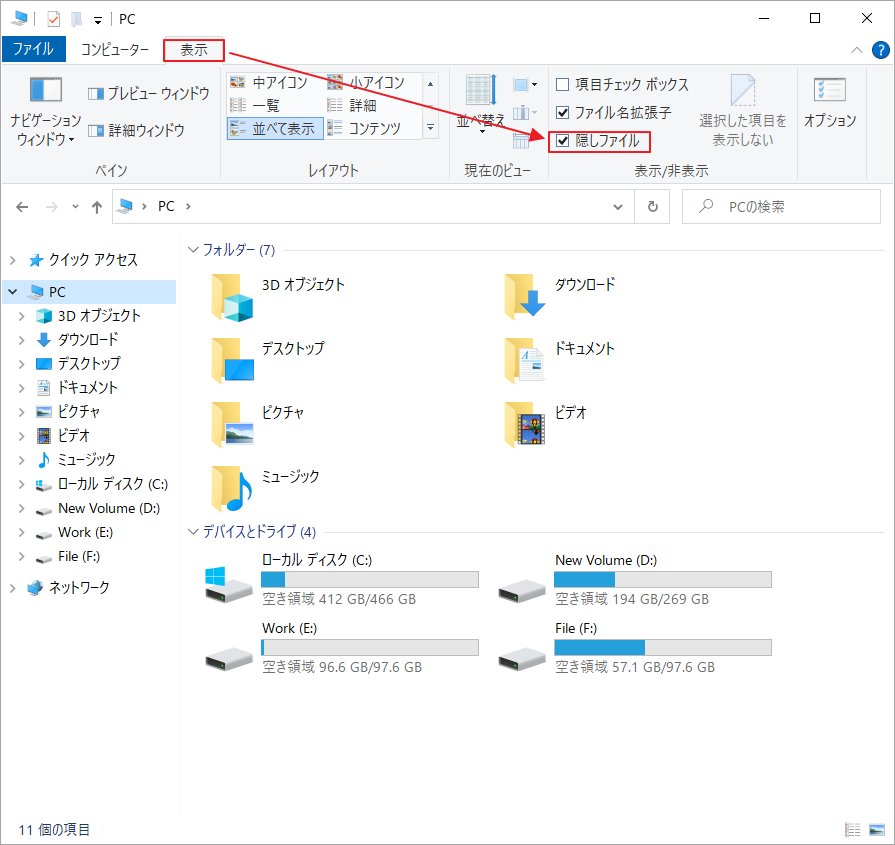Image resolution: width=895 pixels, height=845 pixels.
Task: Open the ダウンロード folder in main pane
Action: click(560, 297)
